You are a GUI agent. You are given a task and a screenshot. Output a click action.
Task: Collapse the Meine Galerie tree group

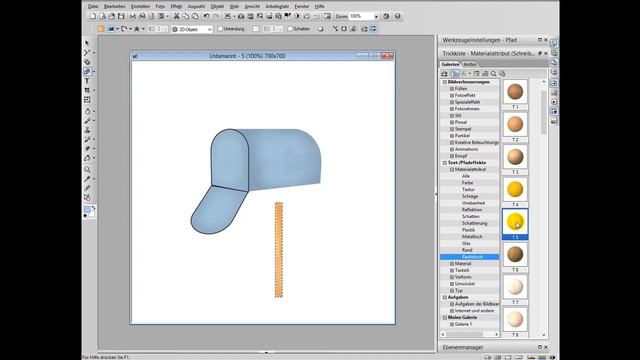click(445, 317)
